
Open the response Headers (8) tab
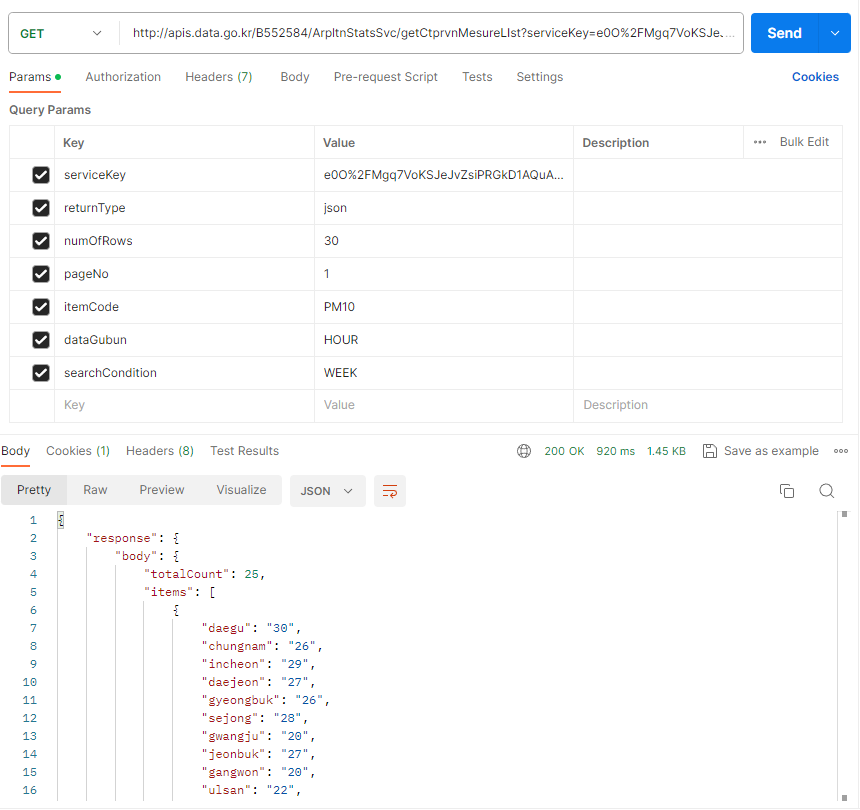tap(160, 451)
